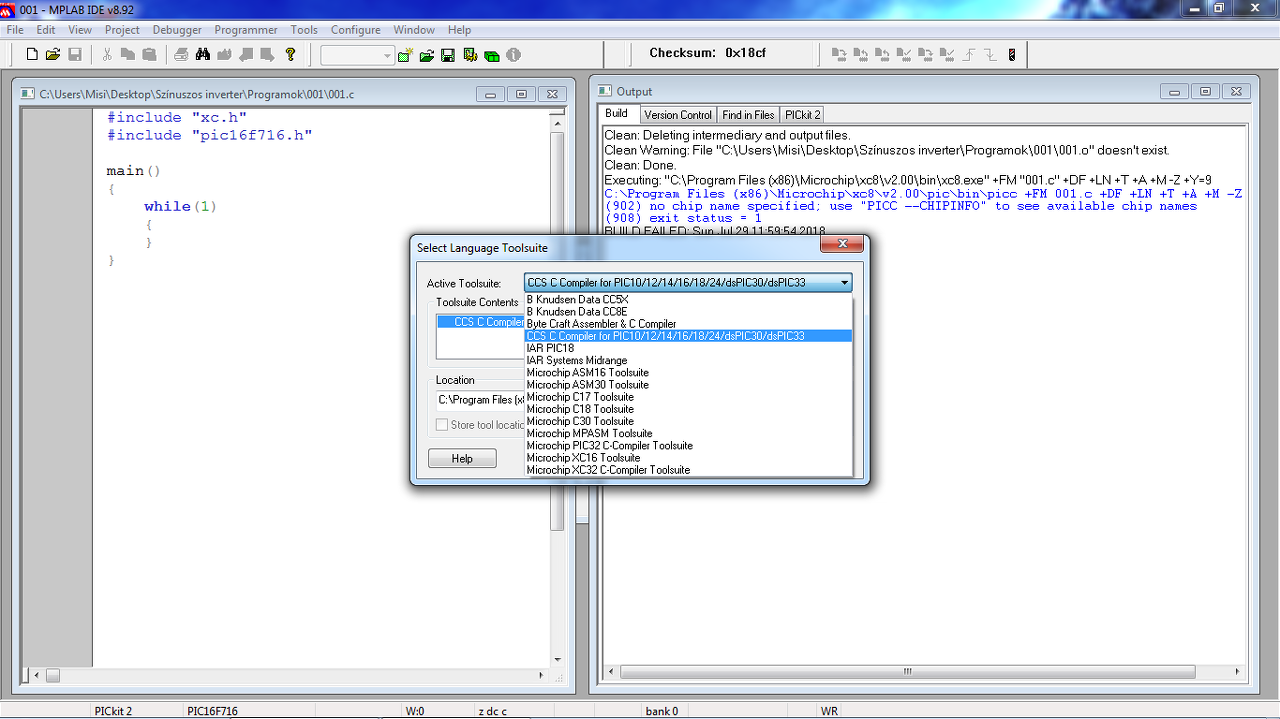The width and height of the screenshot is (1280, 719).
Task: Click the Checksum 0x18cf display
Action: (x=707, y=53)
